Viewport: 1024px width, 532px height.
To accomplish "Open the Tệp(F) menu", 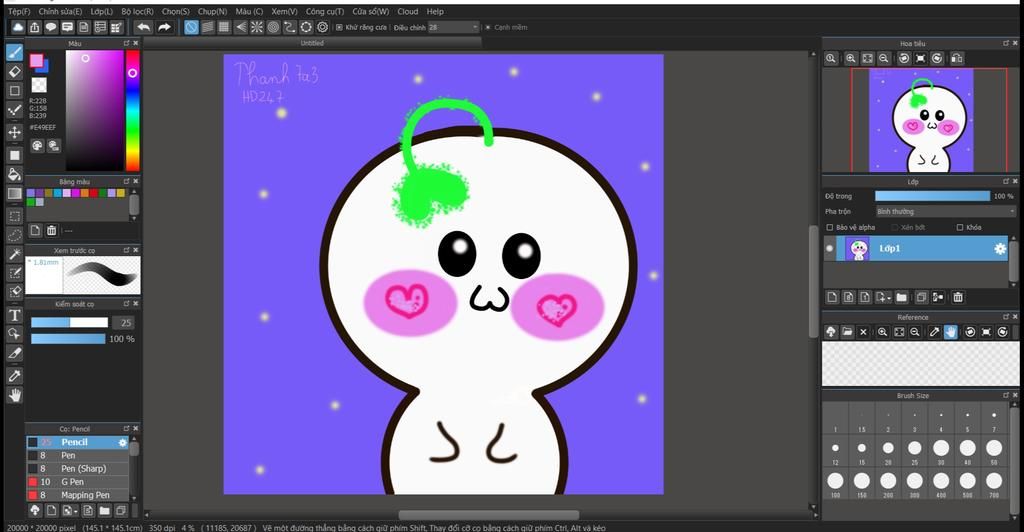I will click(19, 12).
